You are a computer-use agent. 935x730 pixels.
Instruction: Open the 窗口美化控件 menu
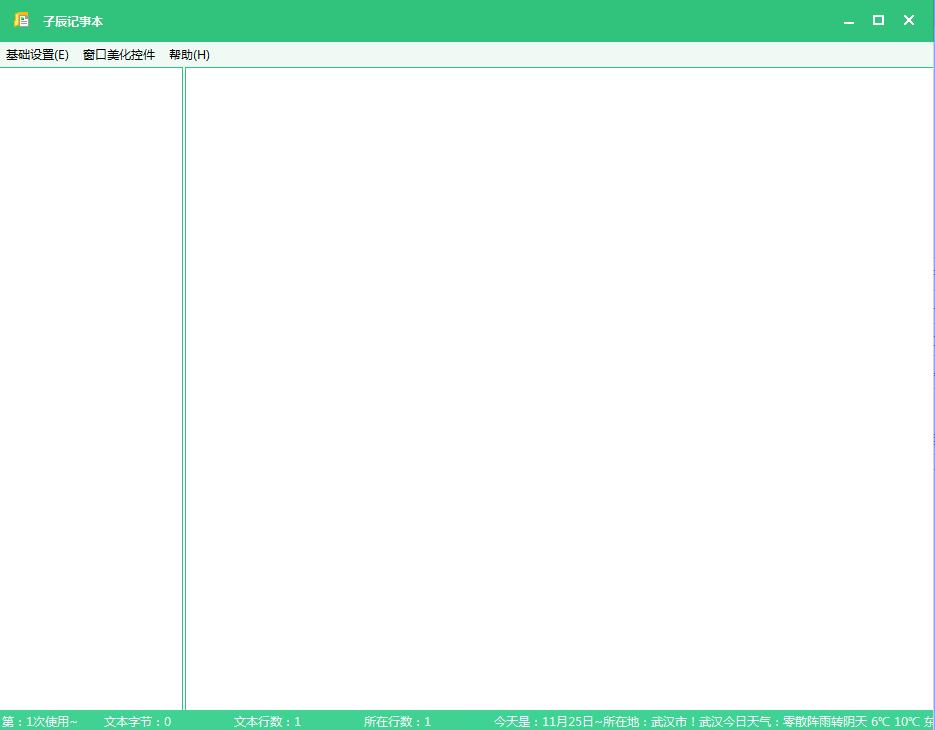click(119, 55)
